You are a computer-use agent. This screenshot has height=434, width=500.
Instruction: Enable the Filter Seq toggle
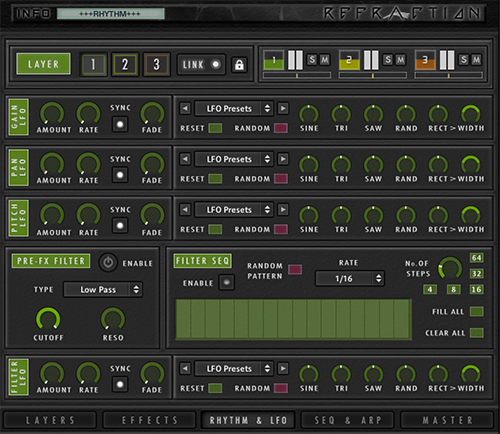227,282
